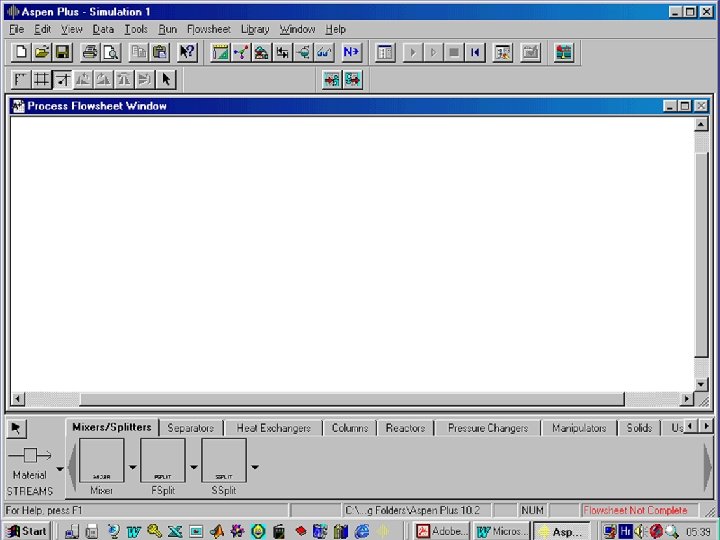
Task: Step through the simulation run
Action: click(433, 52)
